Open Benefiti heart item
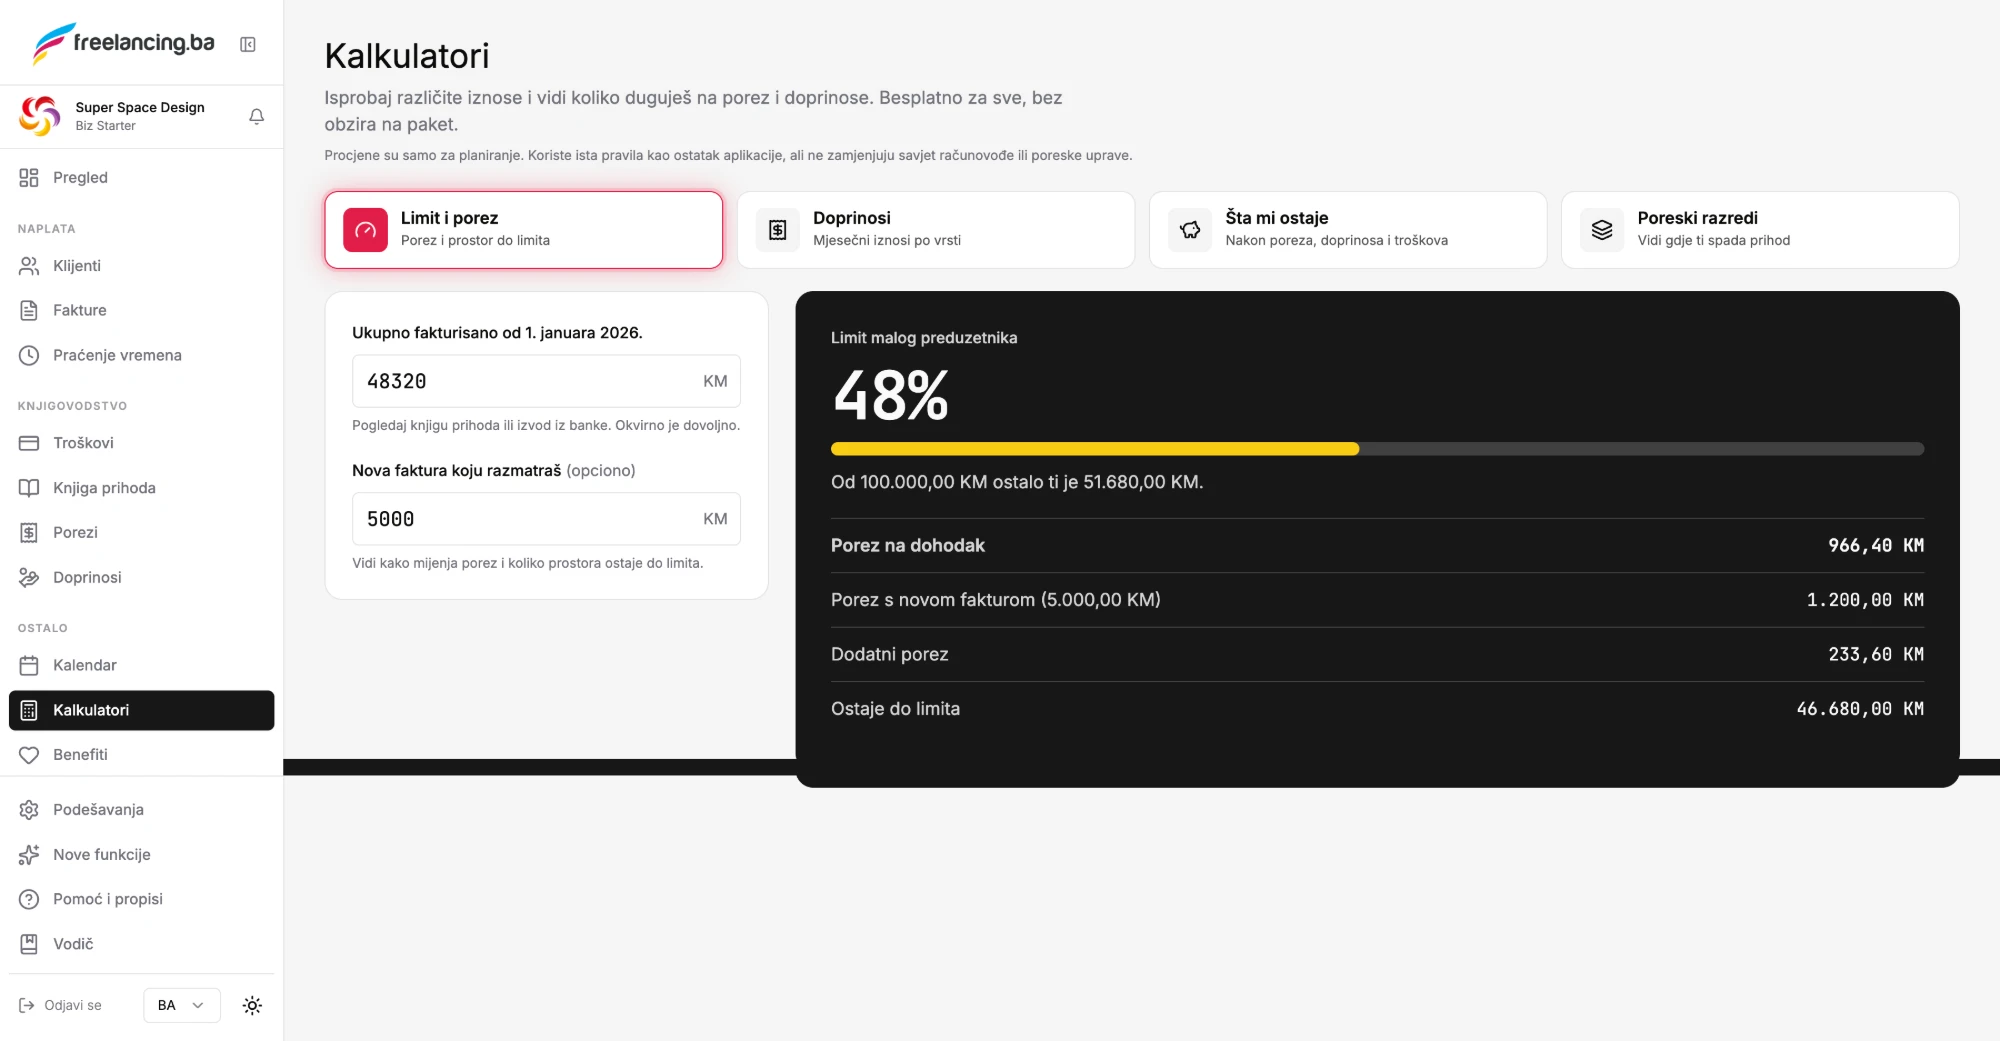Viewport: 2000px width, 1041px height. [141, 754]
